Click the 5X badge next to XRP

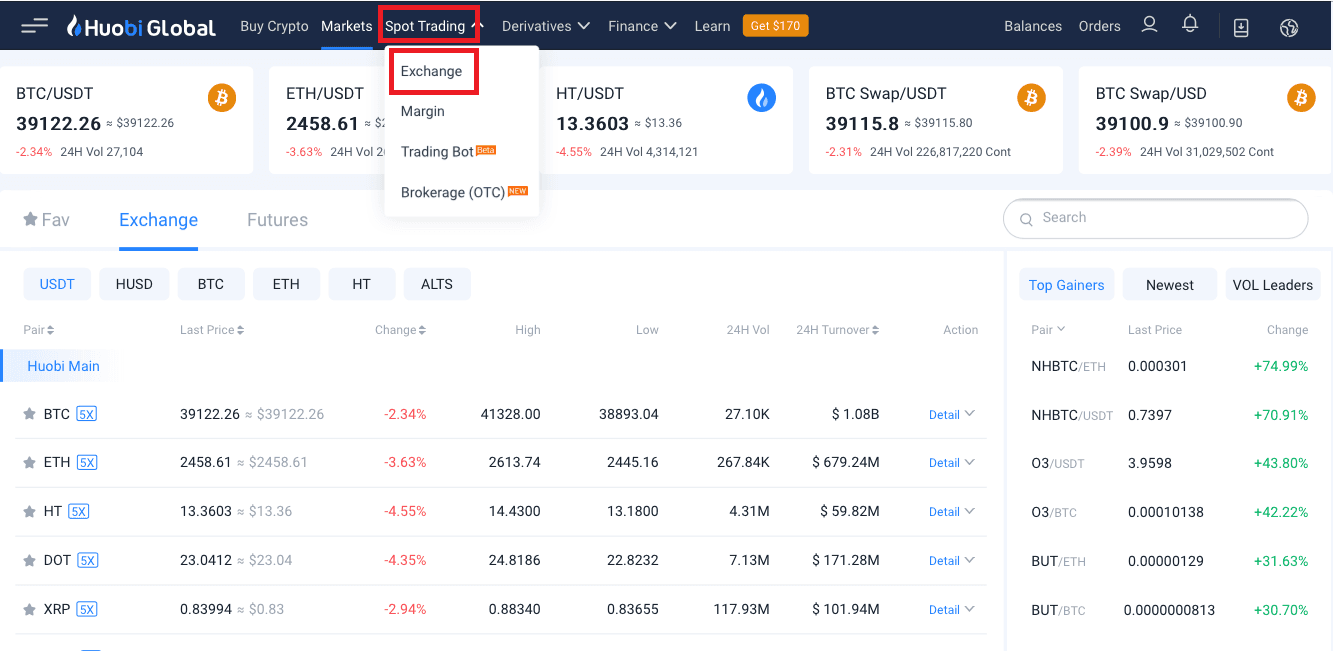tap(87, 609)
